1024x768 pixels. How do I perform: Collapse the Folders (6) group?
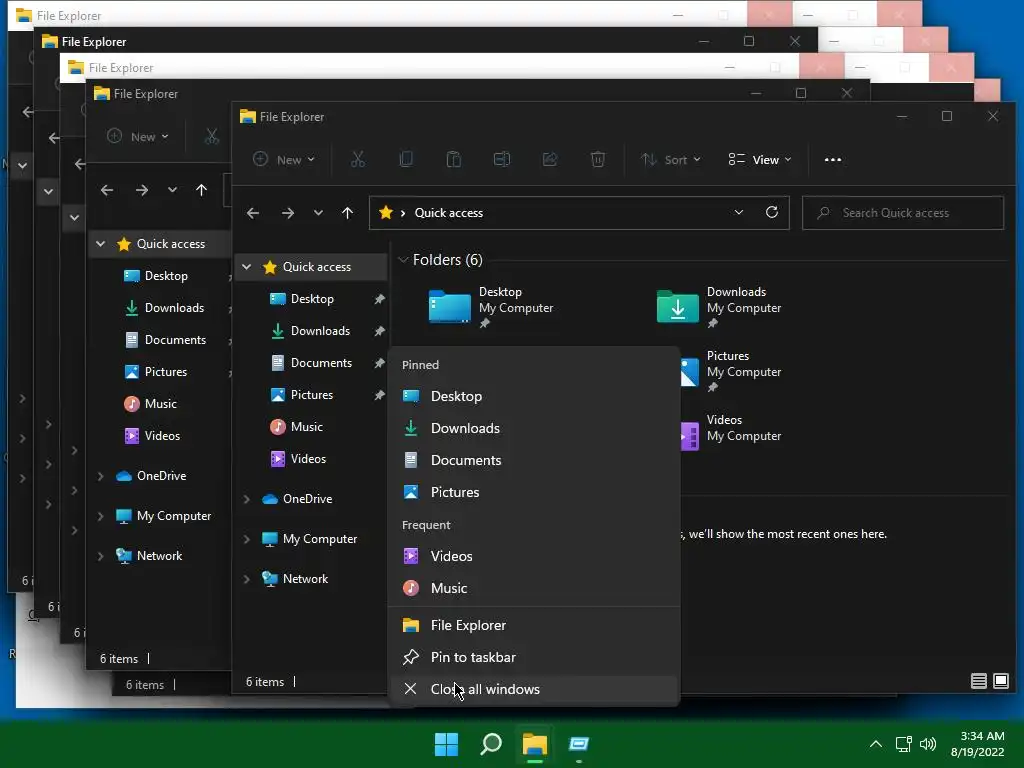[x=403, y=260]
